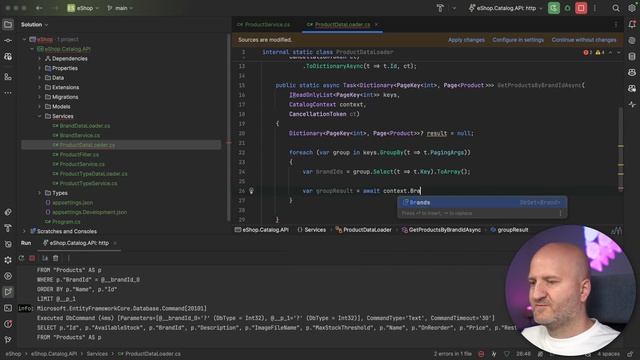Image resolution: width=640 pixels, height=360 pixels.
Task: Open the AI Assistant spiral icon
Action: click(632, 40)
